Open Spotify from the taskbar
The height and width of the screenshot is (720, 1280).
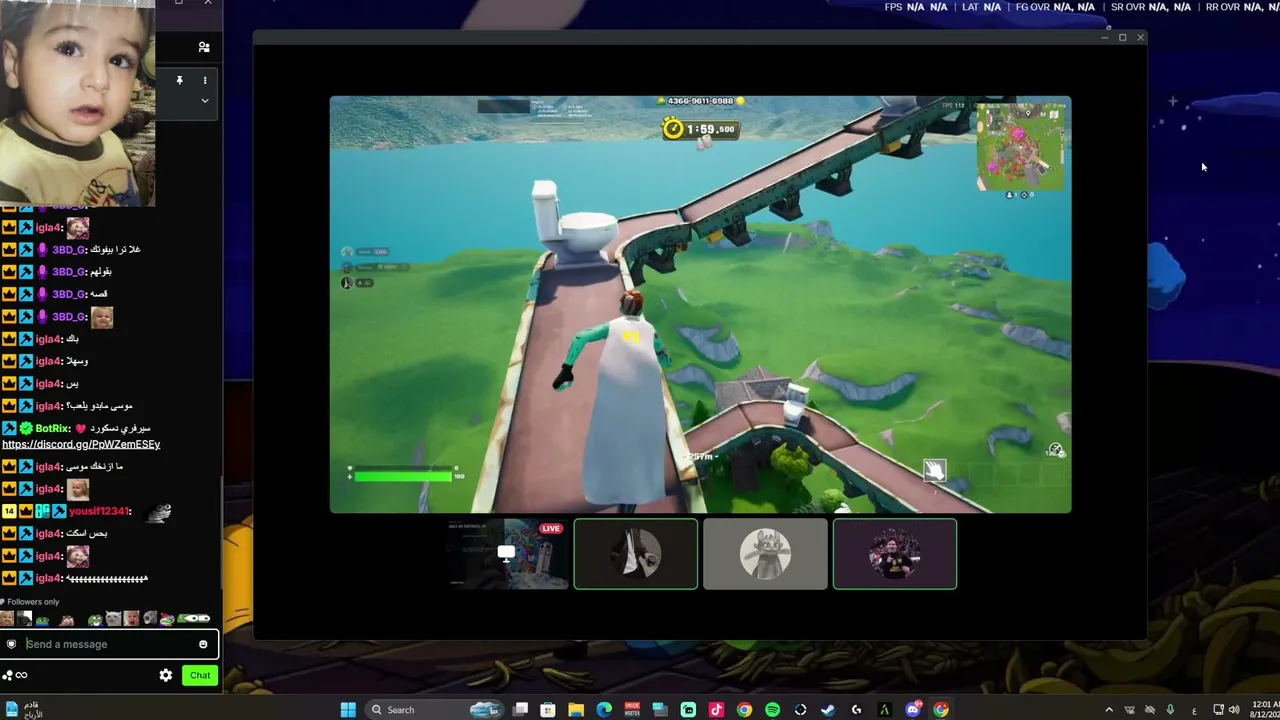(772, 710)
